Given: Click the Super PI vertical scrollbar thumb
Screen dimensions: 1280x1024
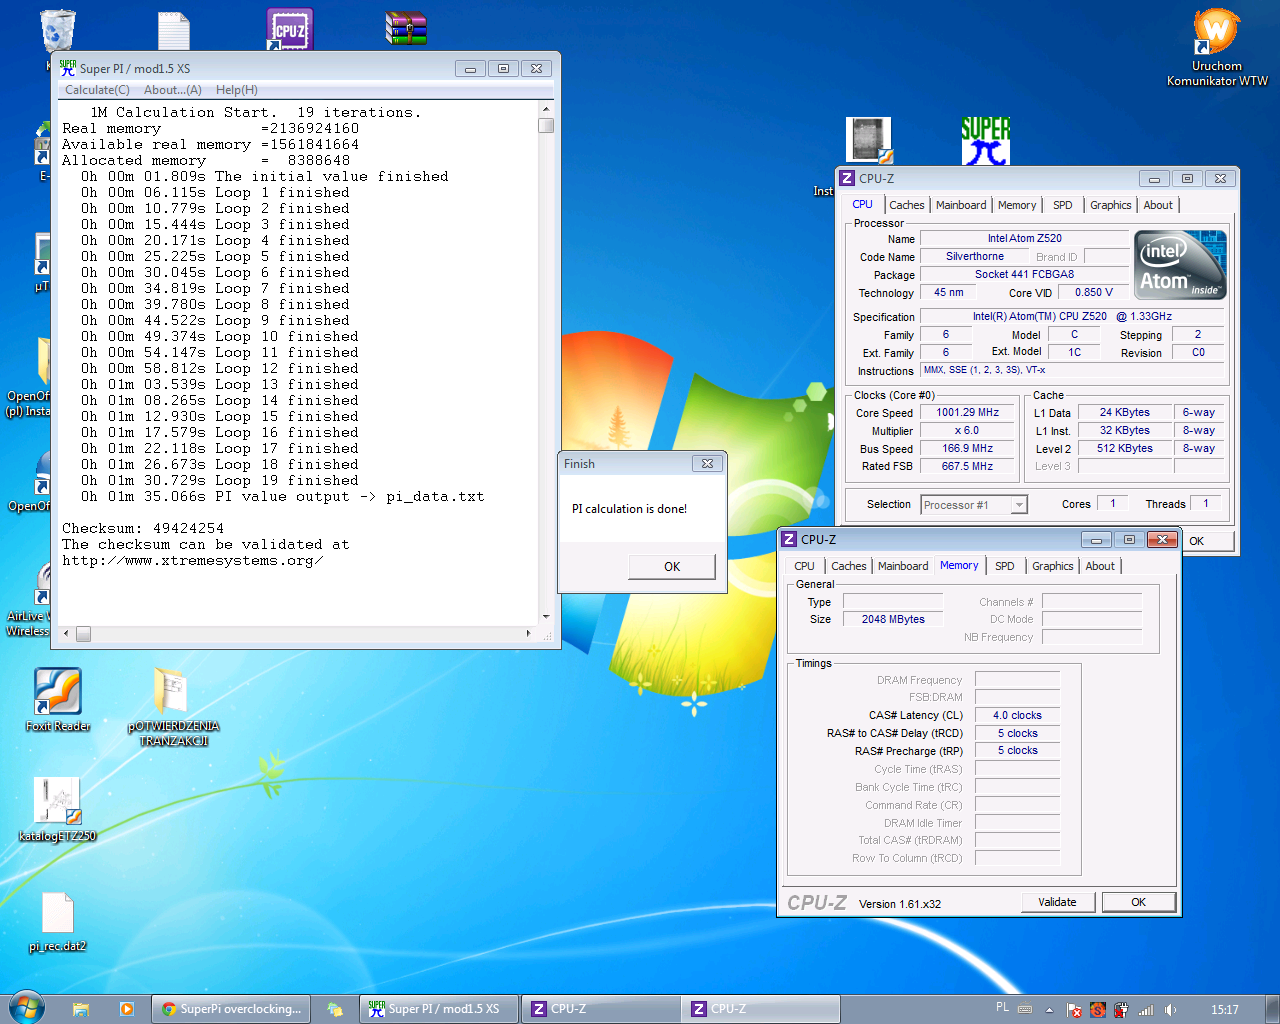Looking at the screenshot, I should tap(546, 126).
